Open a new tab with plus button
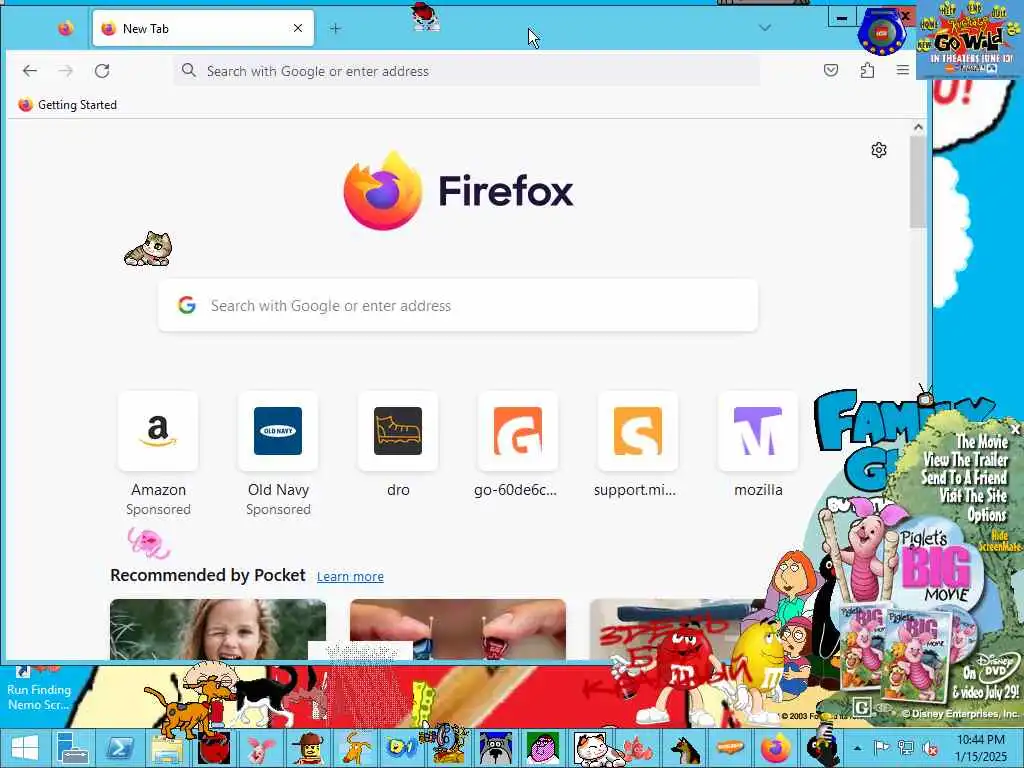Image resolution: width=1024 pixels, height=768 pixels. coord(335,28)
